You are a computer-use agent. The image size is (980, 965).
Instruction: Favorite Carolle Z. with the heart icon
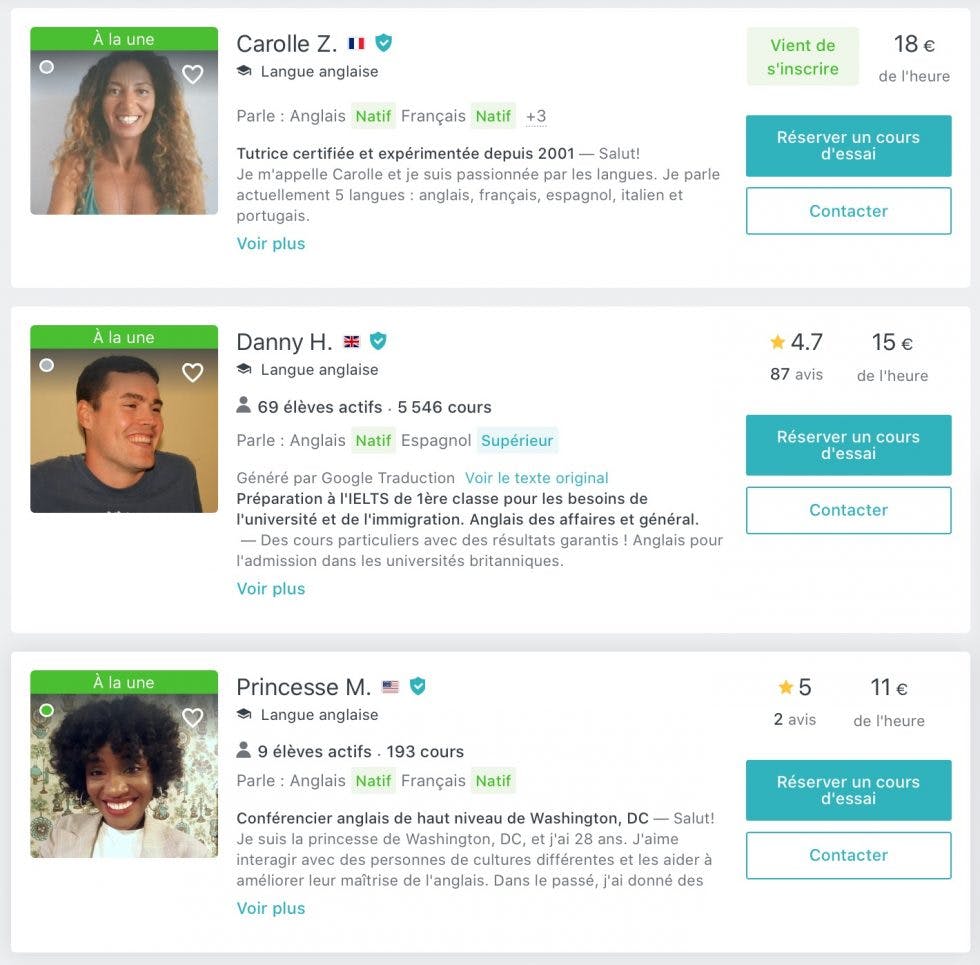coord(193,74)
